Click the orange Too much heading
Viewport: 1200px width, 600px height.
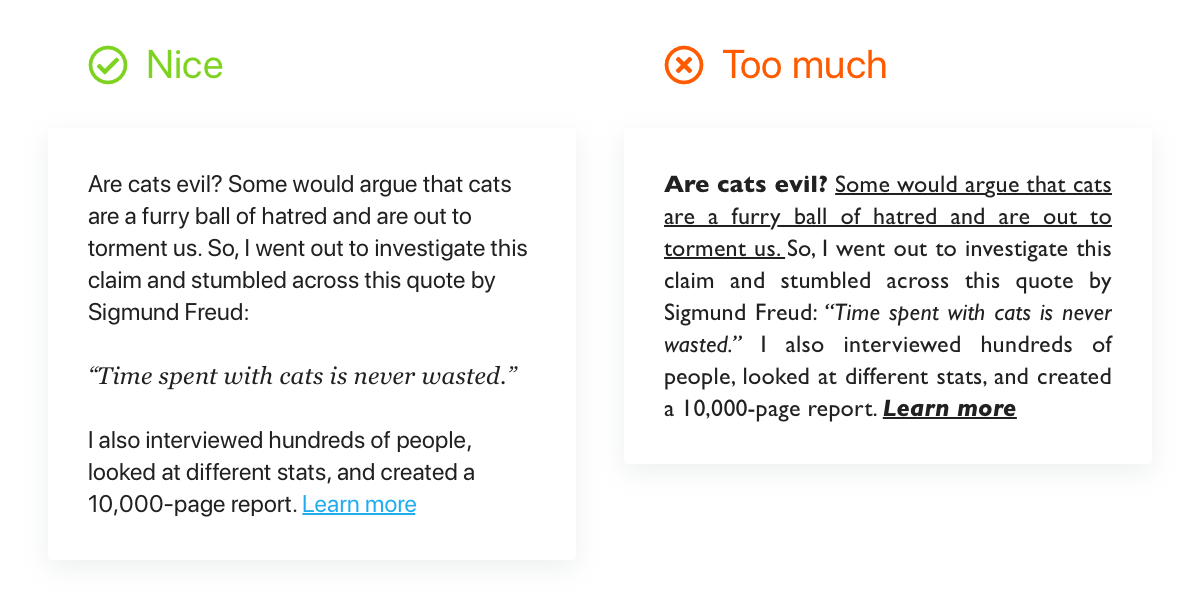click(805, 65)
